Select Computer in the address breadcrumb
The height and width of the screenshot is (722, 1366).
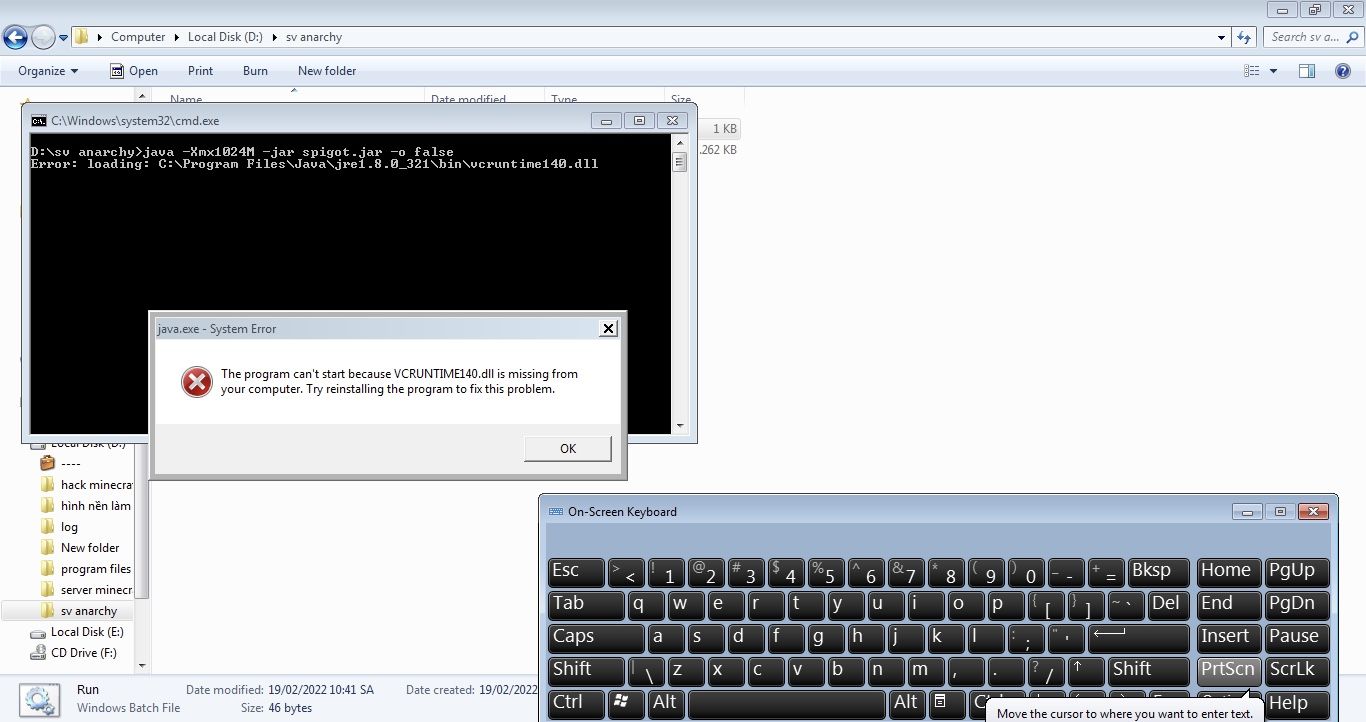pyautogui.click(x=138, y=37)
